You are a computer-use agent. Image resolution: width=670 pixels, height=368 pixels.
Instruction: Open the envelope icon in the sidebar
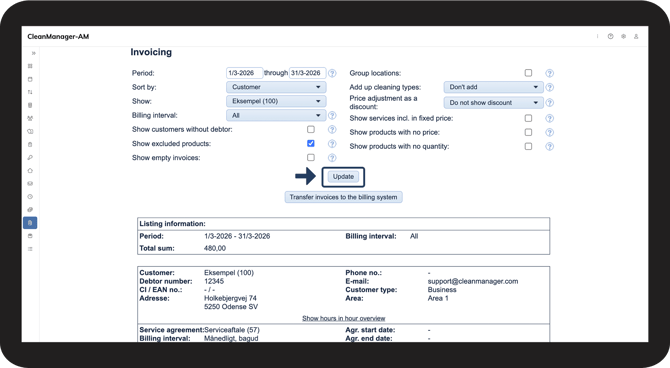point(30,183)
